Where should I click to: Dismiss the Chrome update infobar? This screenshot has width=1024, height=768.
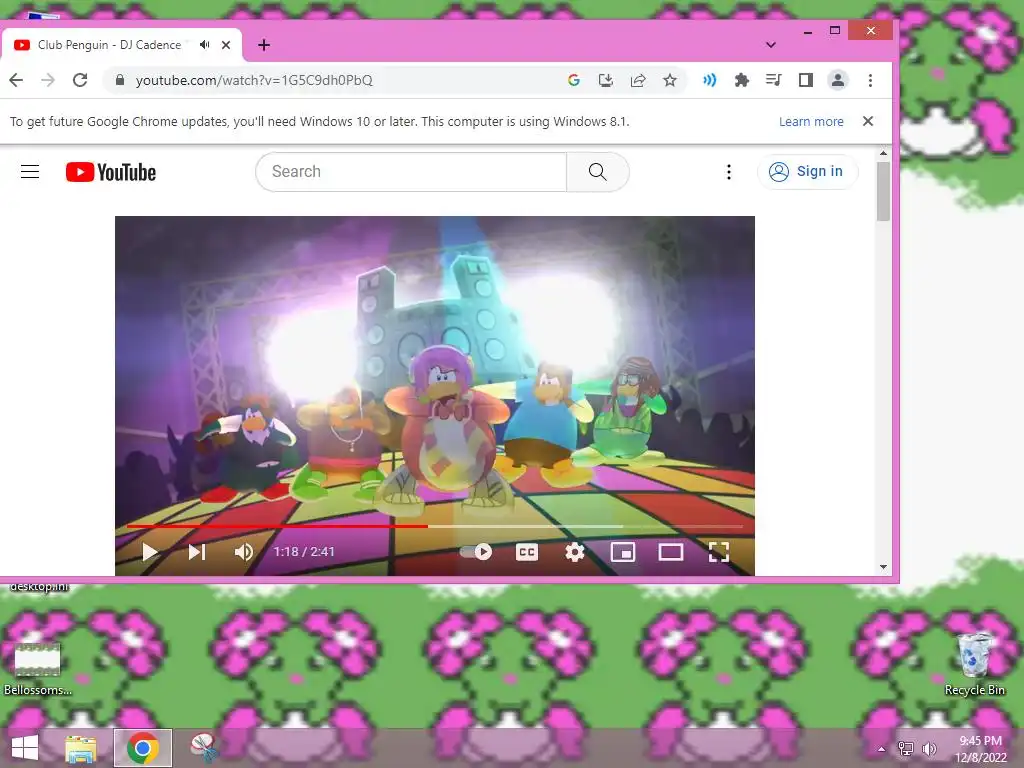pyautogui.click(x=868, y=121)
